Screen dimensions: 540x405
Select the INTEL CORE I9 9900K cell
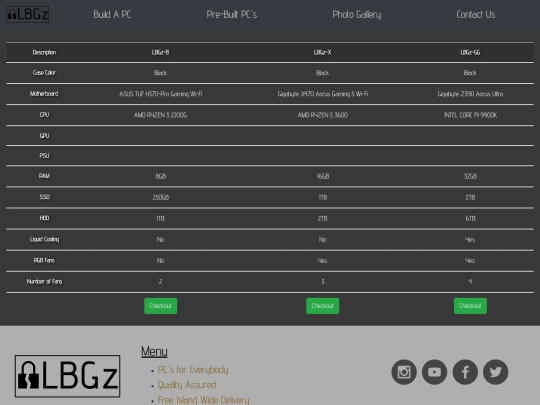(470, 115)
